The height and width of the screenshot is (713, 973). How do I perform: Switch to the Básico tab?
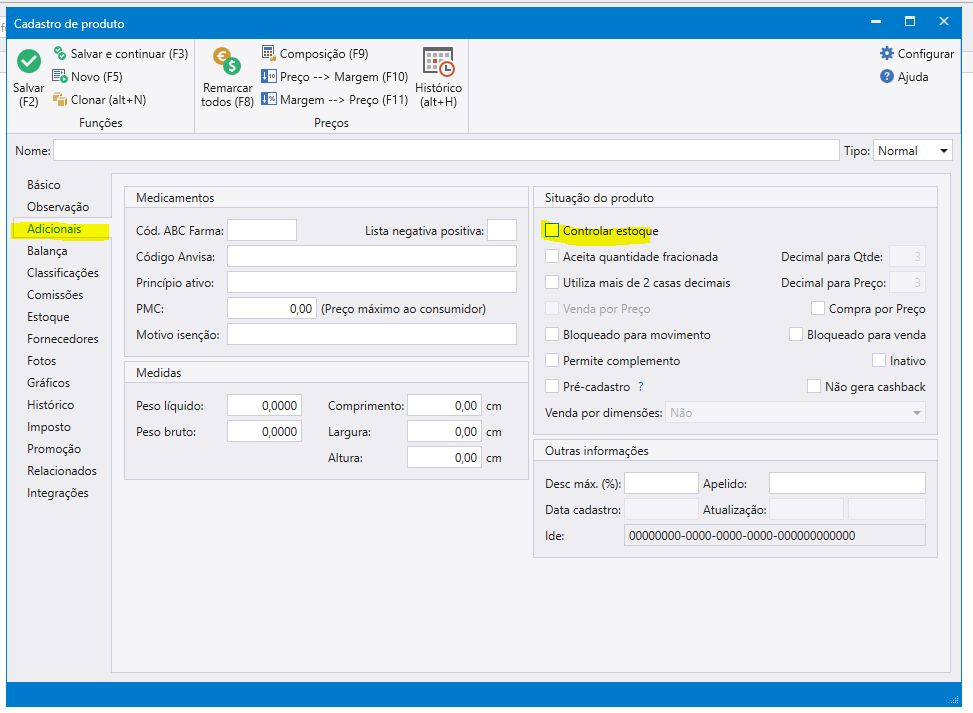pos(44,185)
